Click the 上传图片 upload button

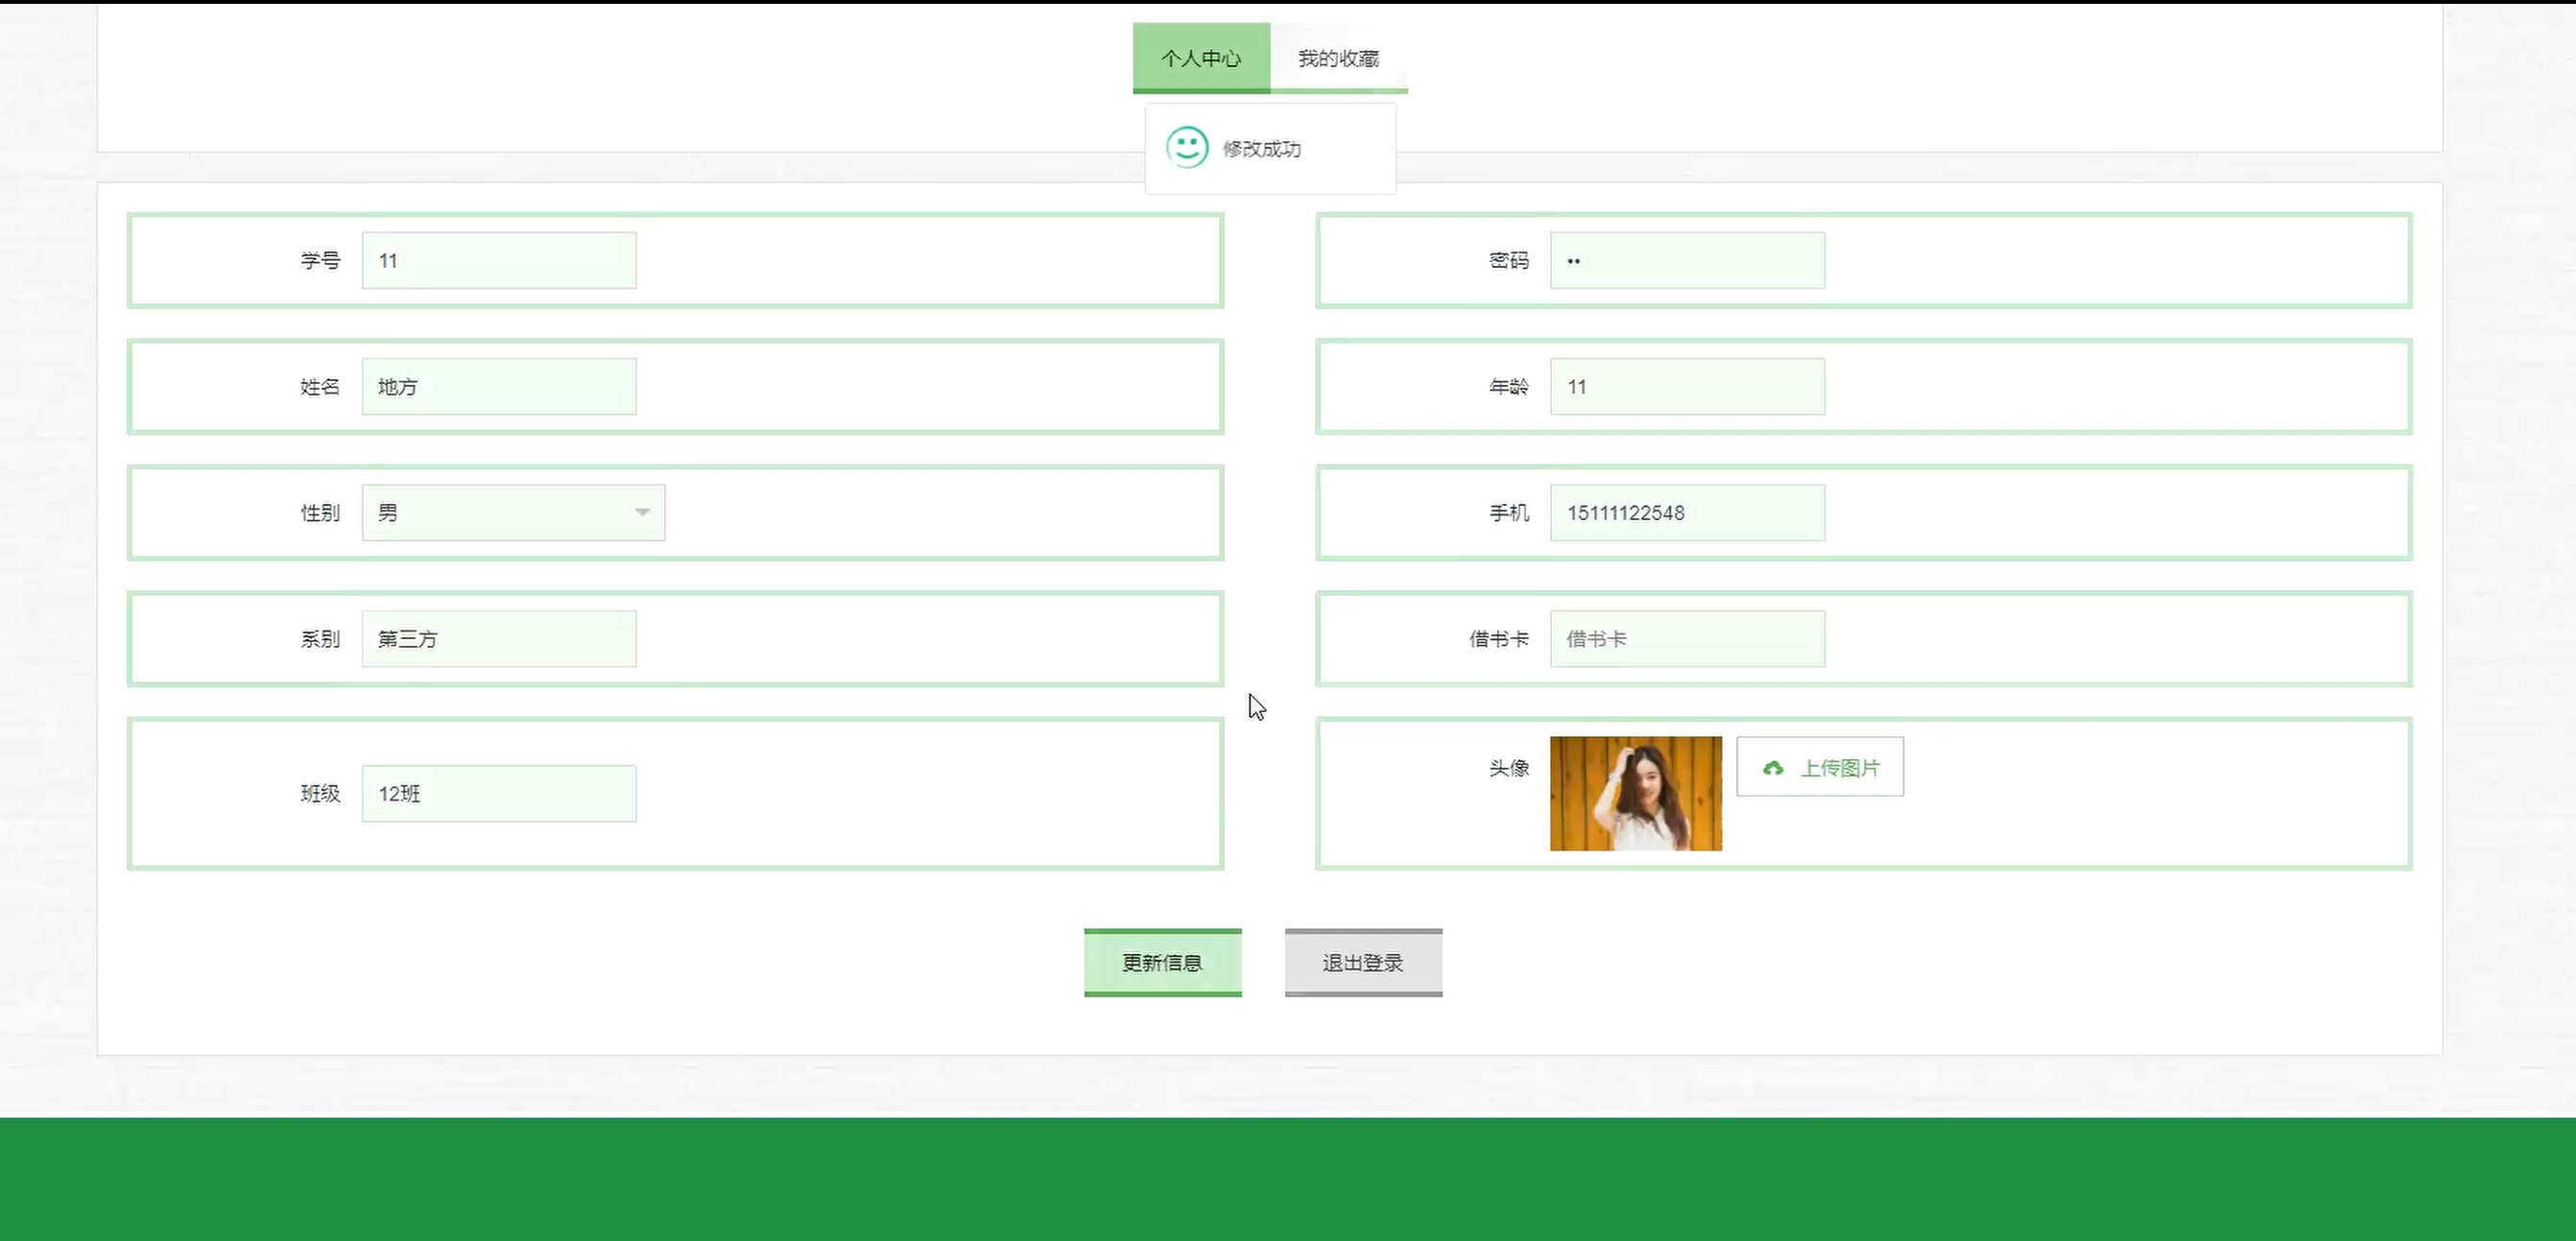[1820, 767]
